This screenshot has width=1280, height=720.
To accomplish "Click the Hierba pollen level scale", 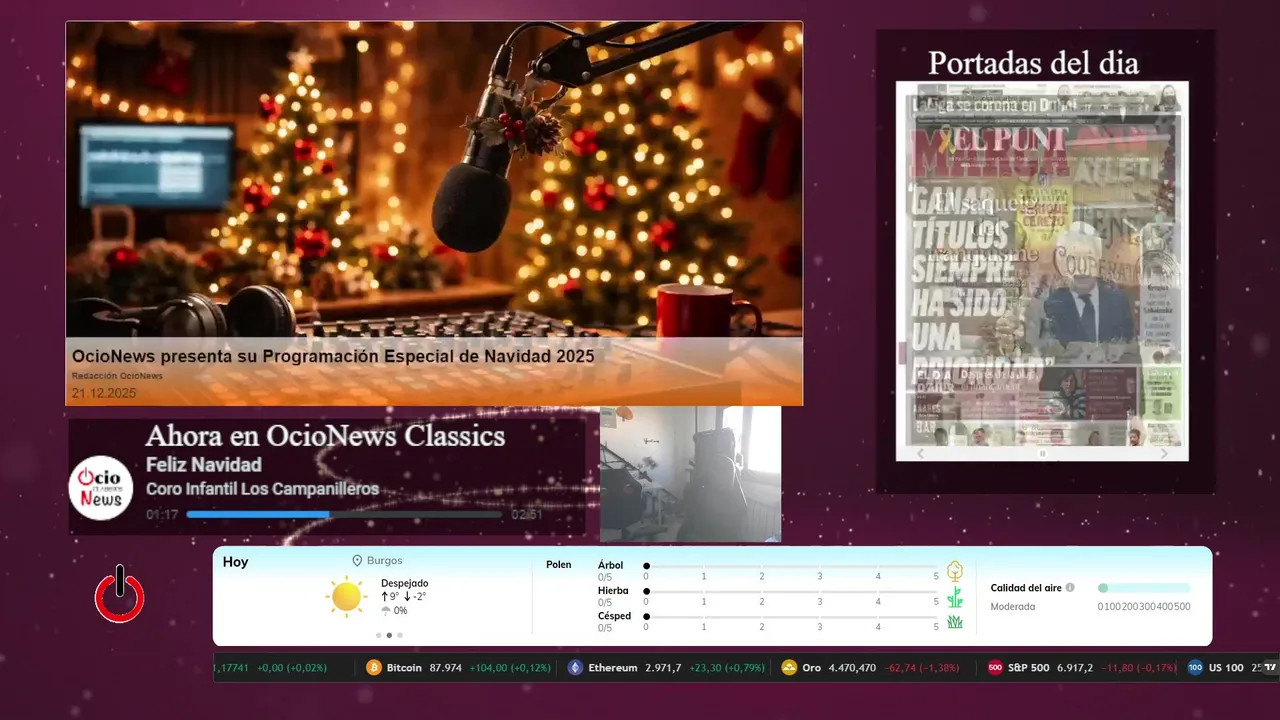I will 791,592.
